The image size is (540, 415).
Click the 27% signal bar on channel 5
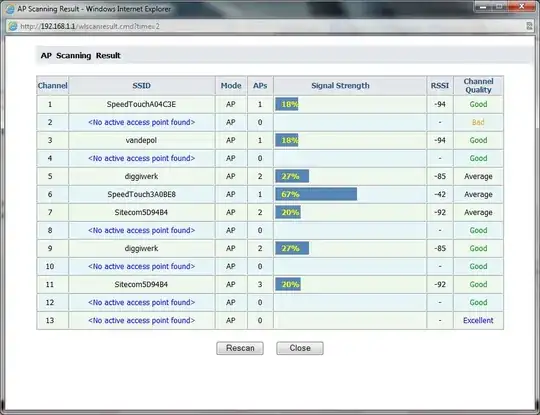click(x=292, y=176)
